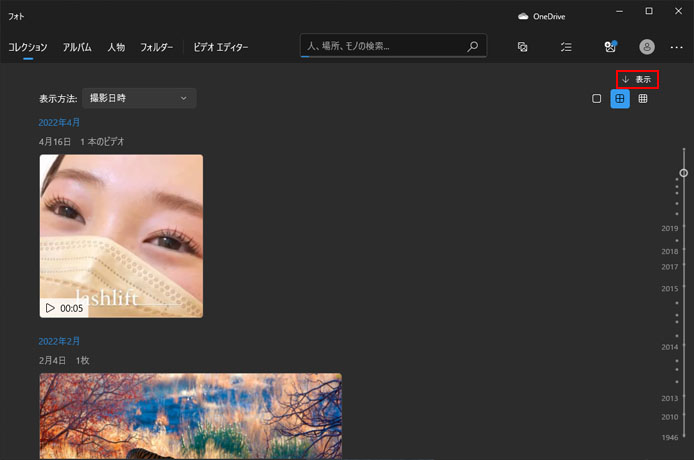
Task: Jump to 2014 on the timeline
Action: tap(670, 347)
